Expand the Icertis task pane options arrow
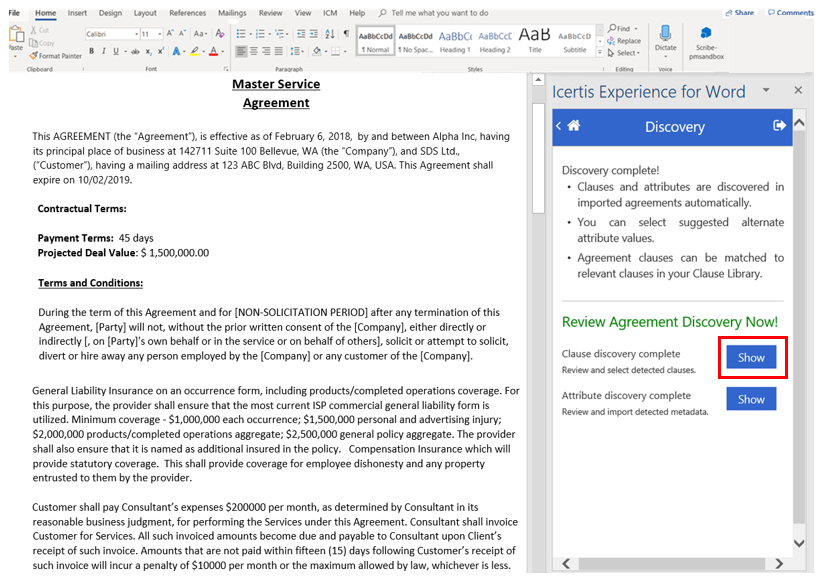 click(x=766, y=90)
